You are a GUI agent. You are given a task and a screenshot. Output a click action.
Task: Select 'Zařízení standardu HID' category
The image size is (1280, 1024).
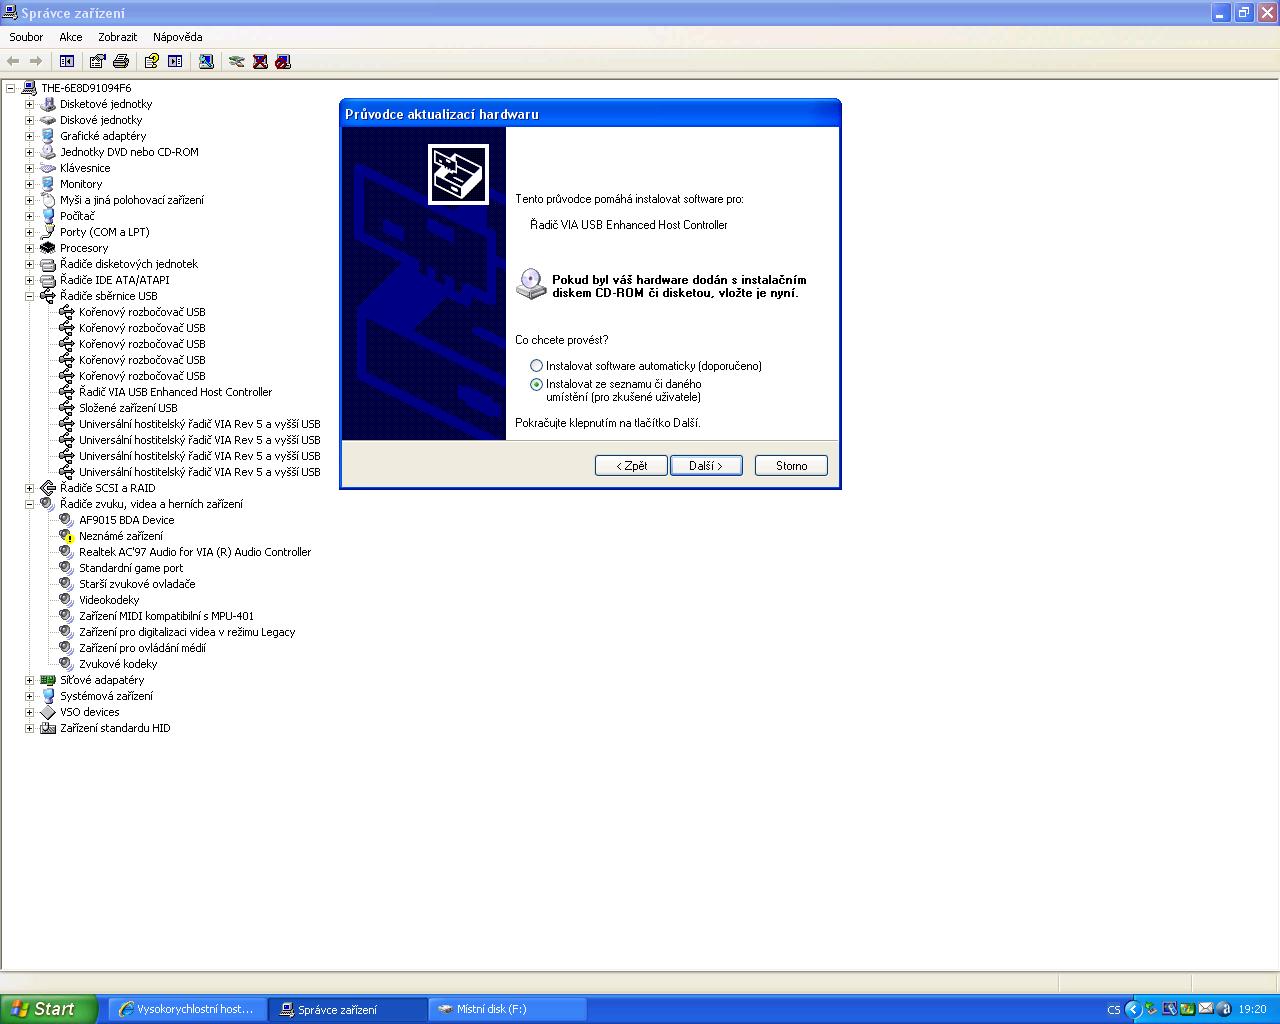[115, 728]
